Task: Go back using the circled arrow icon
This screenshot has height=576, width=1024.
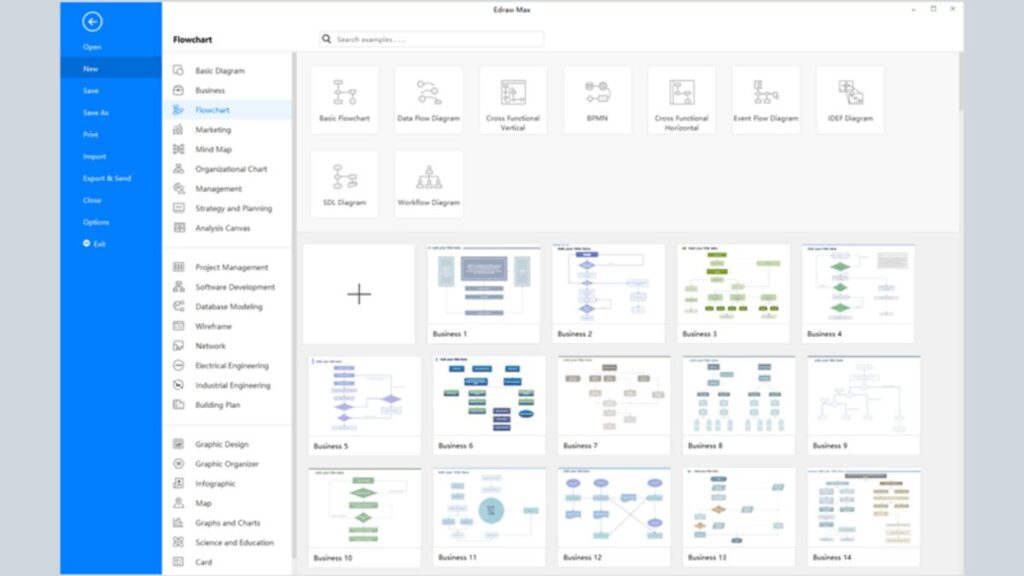Action: (92, 22)
